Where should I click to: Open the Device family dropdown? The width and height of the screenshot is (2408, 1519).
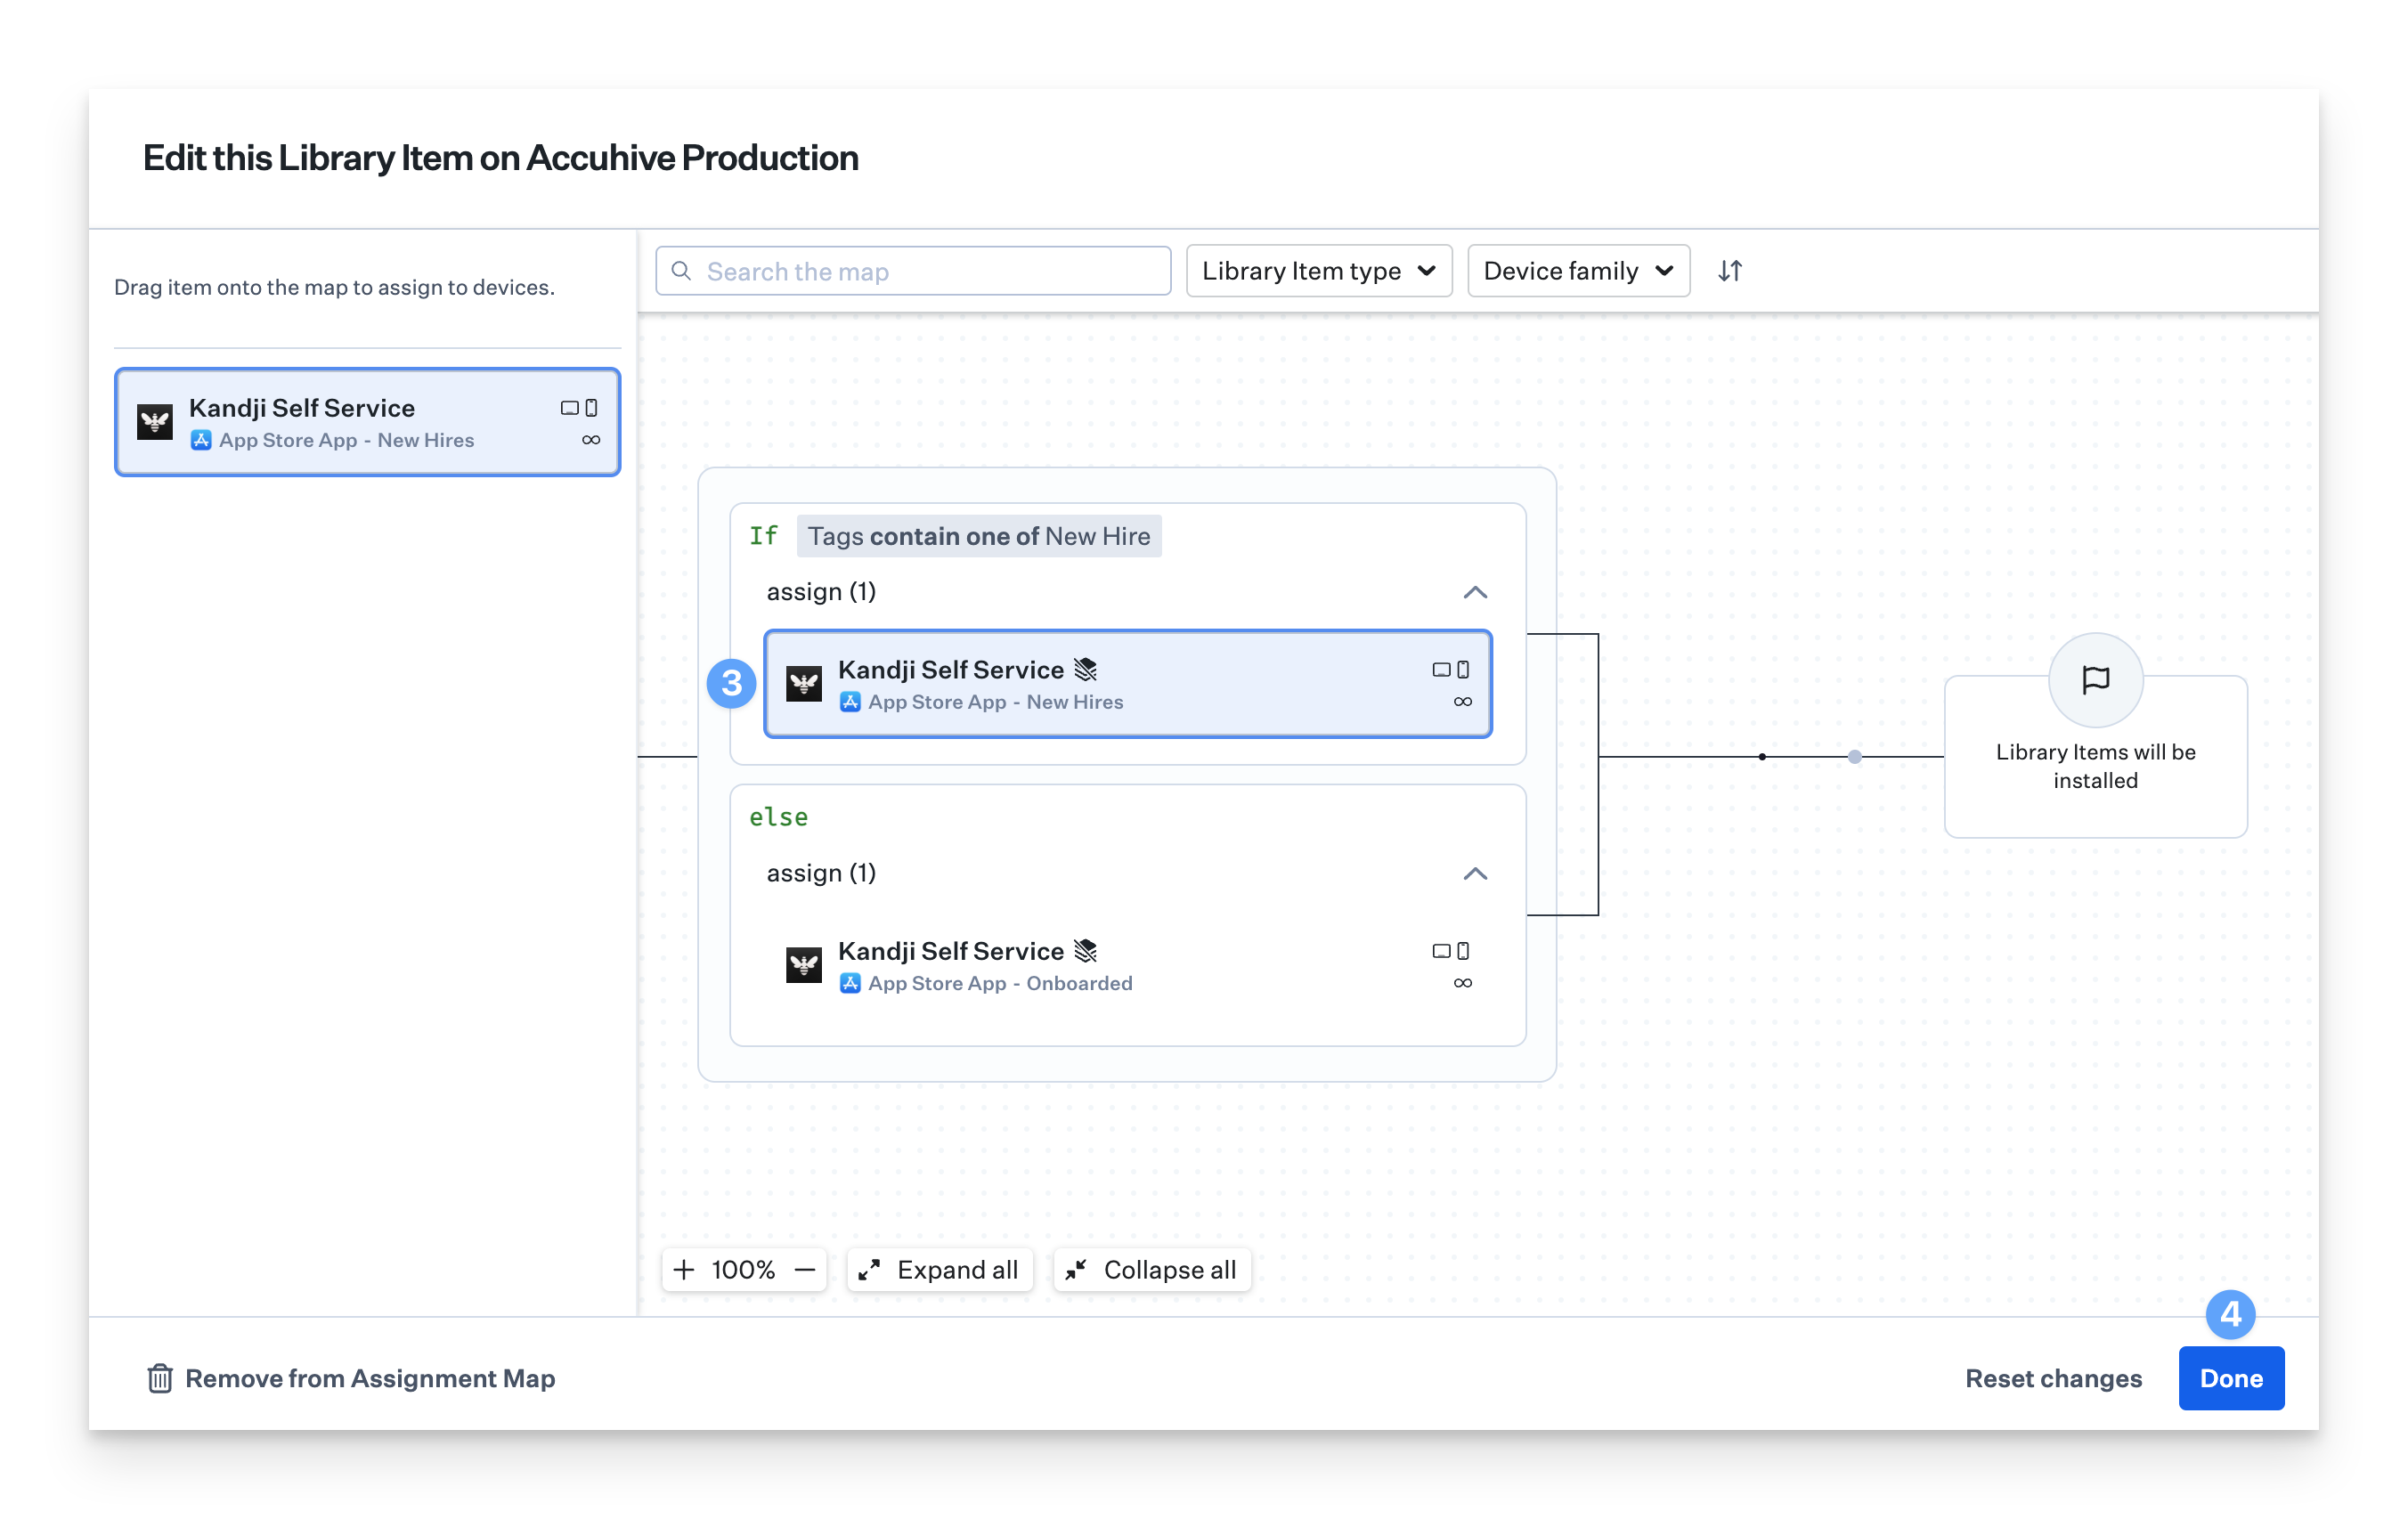(x=1577, y=271)
